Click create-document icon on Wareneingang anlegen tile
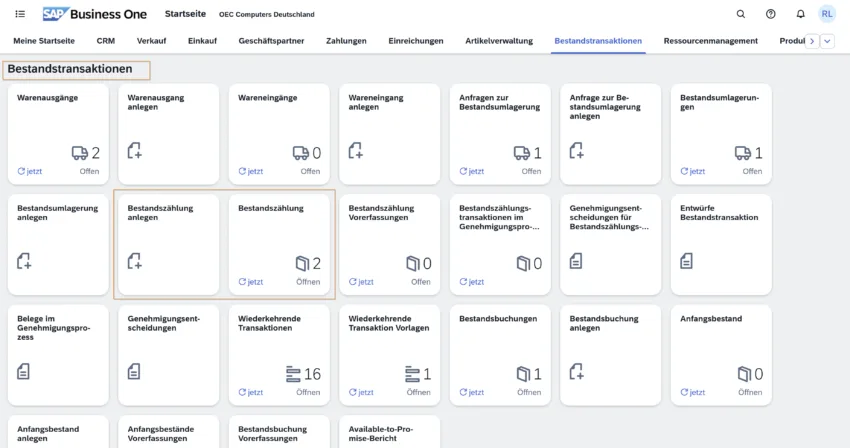850x448 pixels. tap(356, 150)
